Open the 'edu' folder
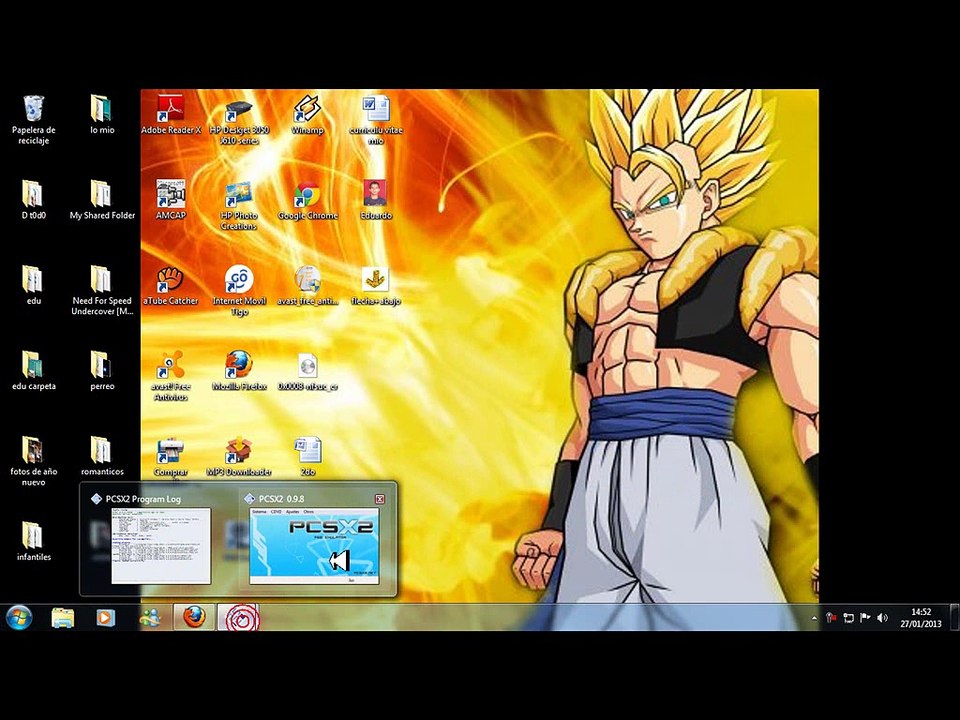Viewport: 960px width, 720px height. coord(34,280)
